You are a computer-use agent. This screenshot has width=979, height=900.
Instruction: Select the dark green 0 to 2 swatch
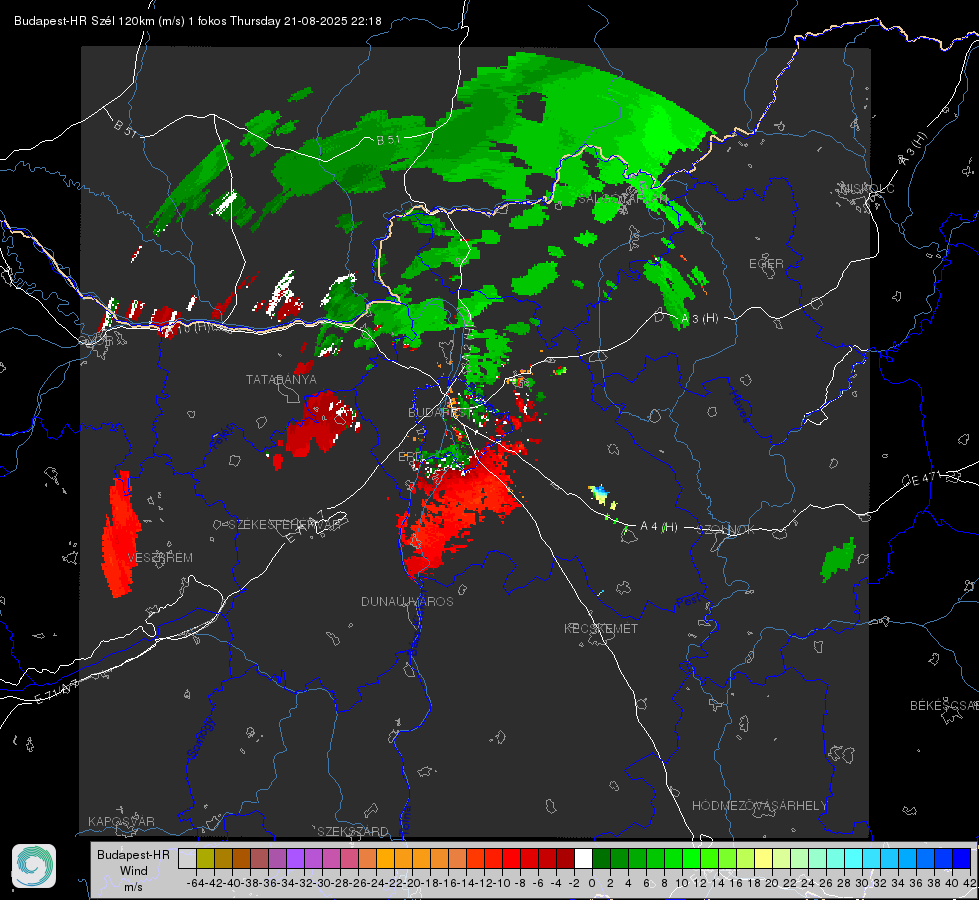(601, 859)
